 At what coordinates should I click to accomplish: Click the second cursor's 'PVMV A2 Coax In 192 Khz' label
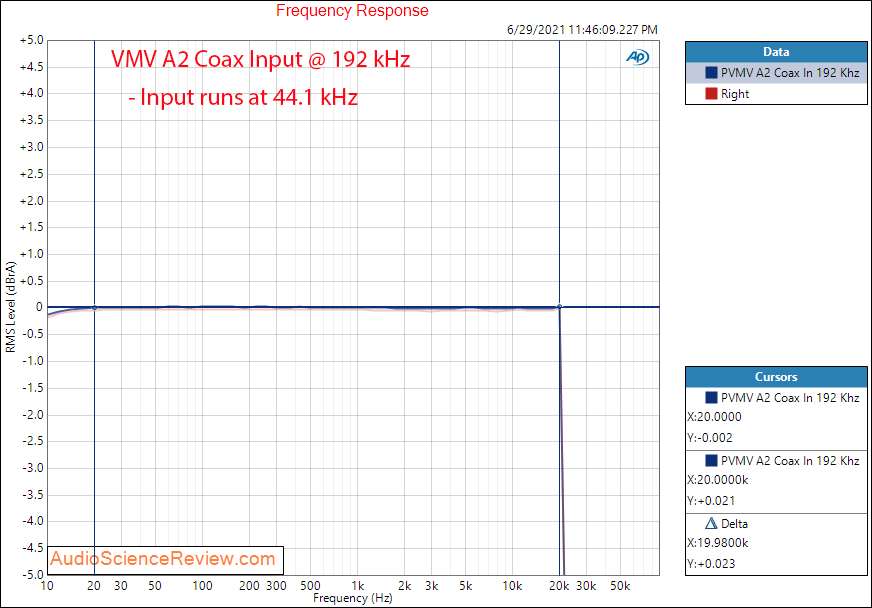click(790, 461)
